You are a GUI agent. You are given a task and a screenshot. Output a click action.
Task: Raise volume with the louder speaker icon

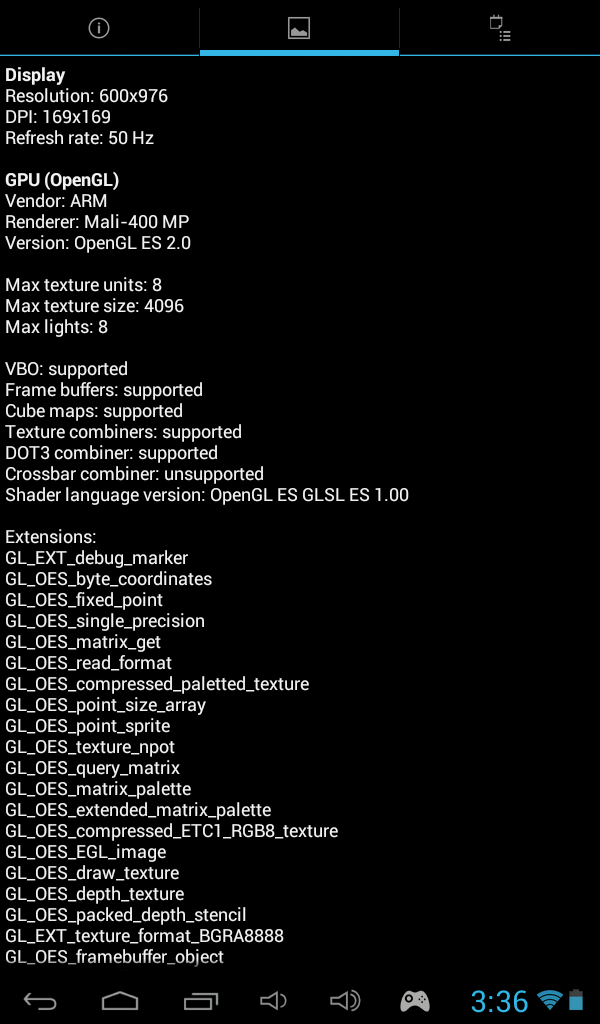(345, 1000)
